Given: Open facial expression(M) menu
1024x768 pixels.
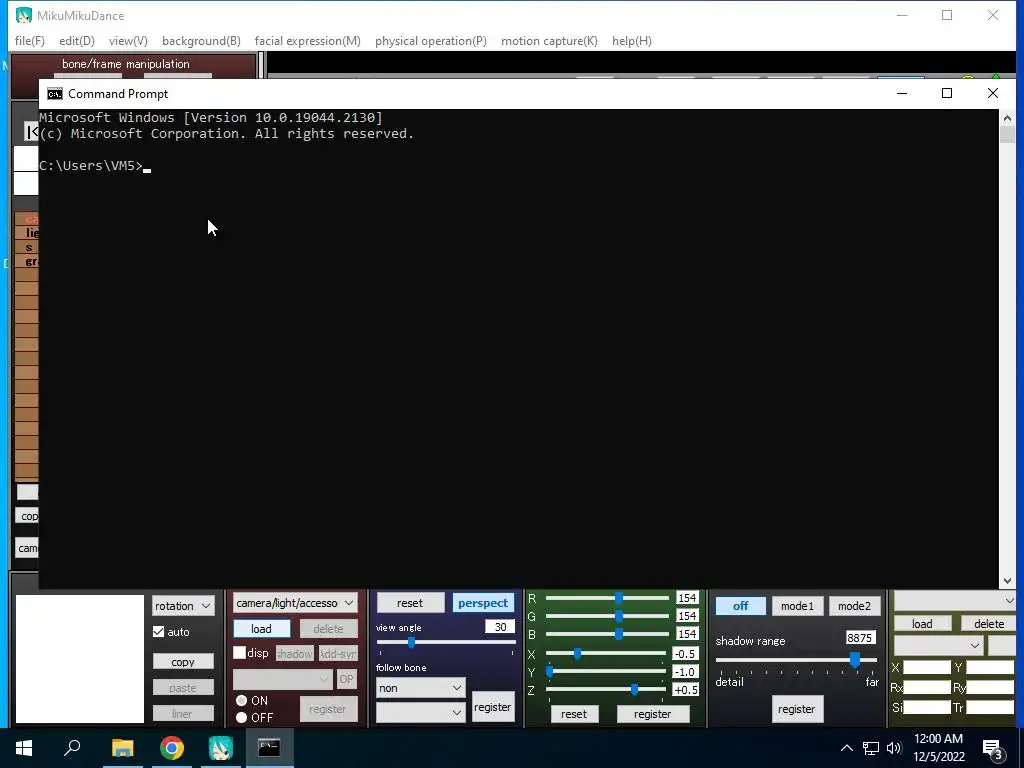Looking at the screenshot, I should pos(308,40).
